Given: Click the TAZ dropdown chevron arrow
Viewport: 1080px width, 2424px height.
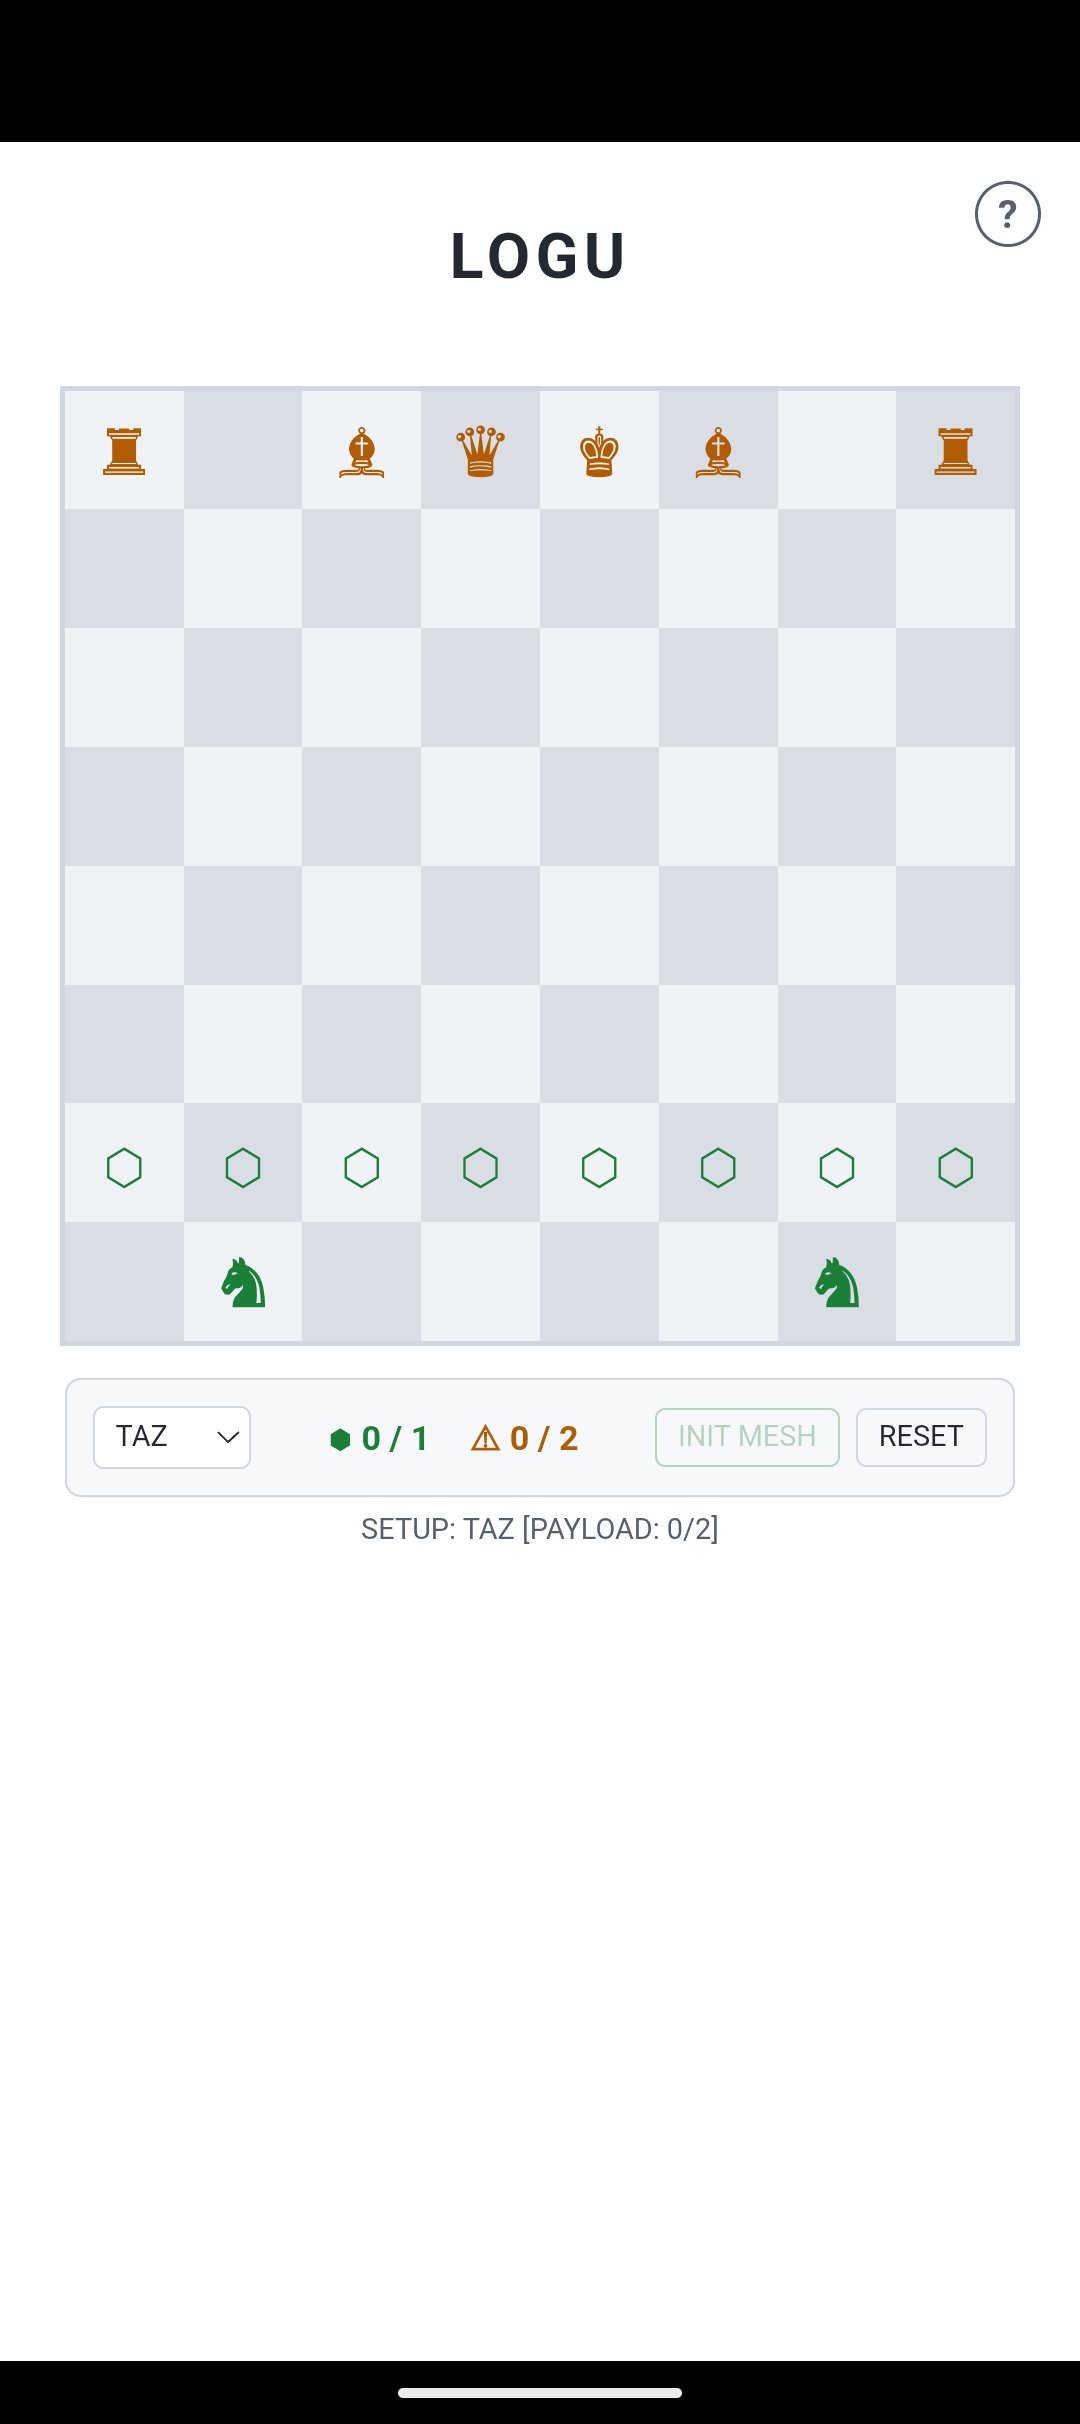Looking at the screenshot, I should click(228, 1437).
